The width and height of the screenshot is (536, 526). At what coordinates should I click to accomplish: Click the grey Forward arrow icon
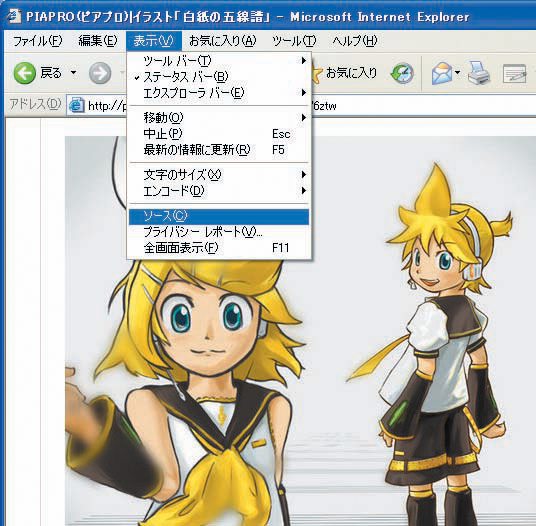click(100, 73)
